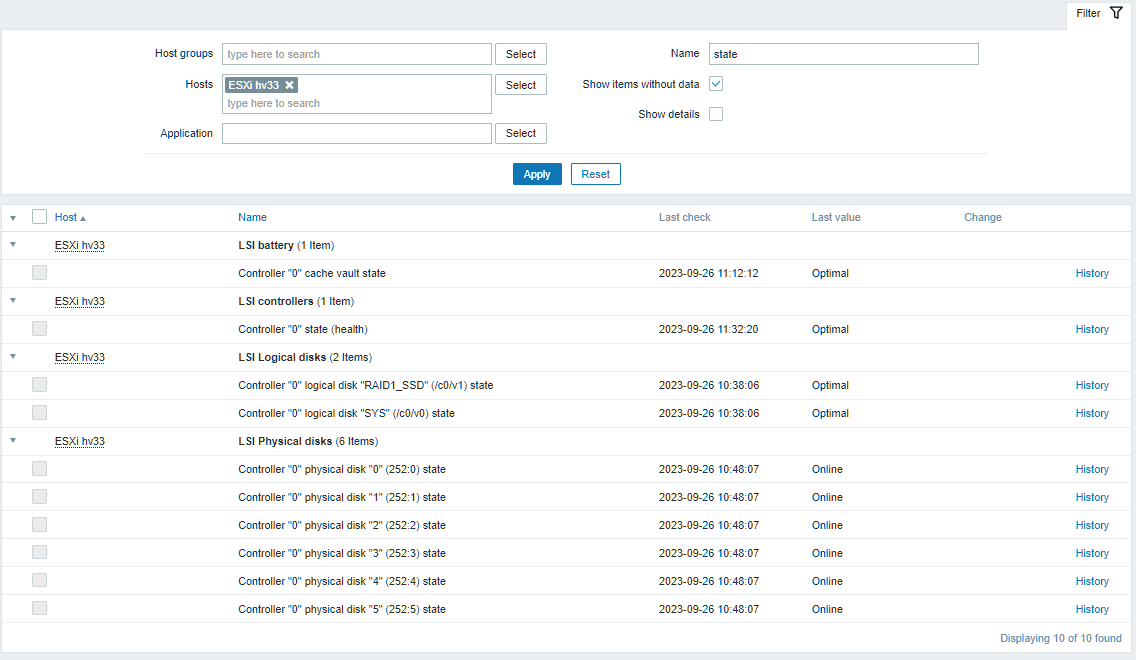The height and width of the screenshot is (660, 1136).
Task: Open History for physical disk "5"
Action: [x=1092, y=609]
